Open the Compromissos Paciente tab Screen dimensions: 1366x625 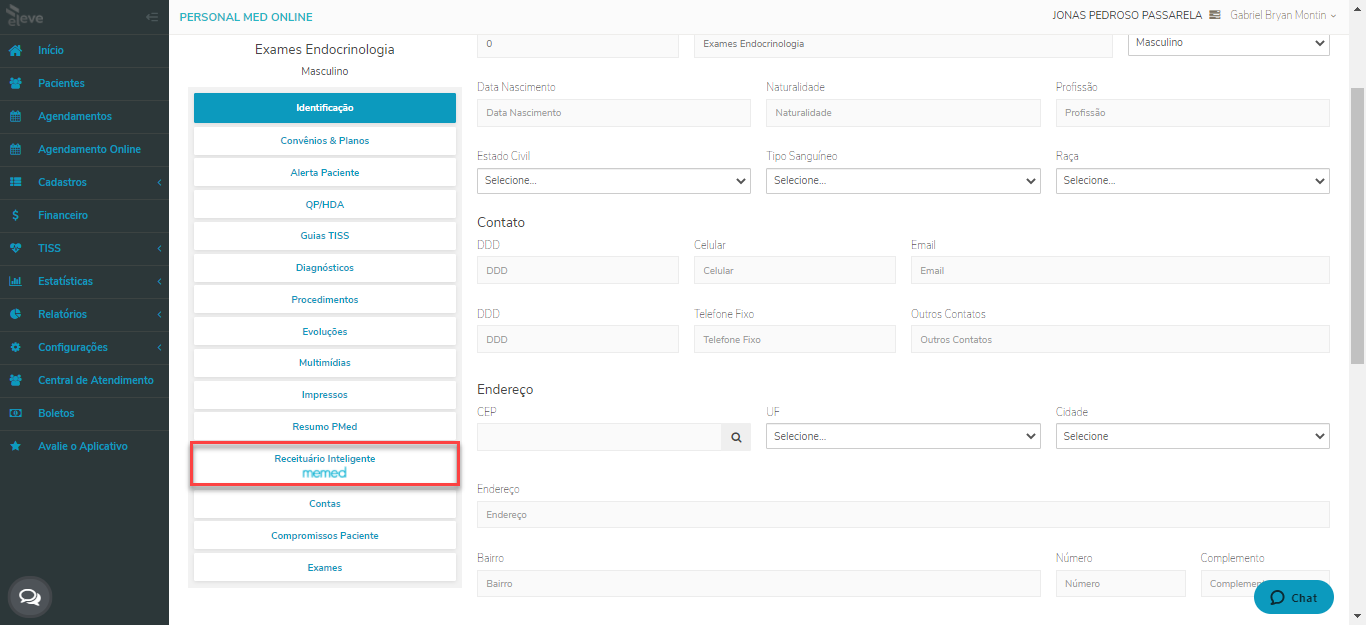click(x=325, y=536)
